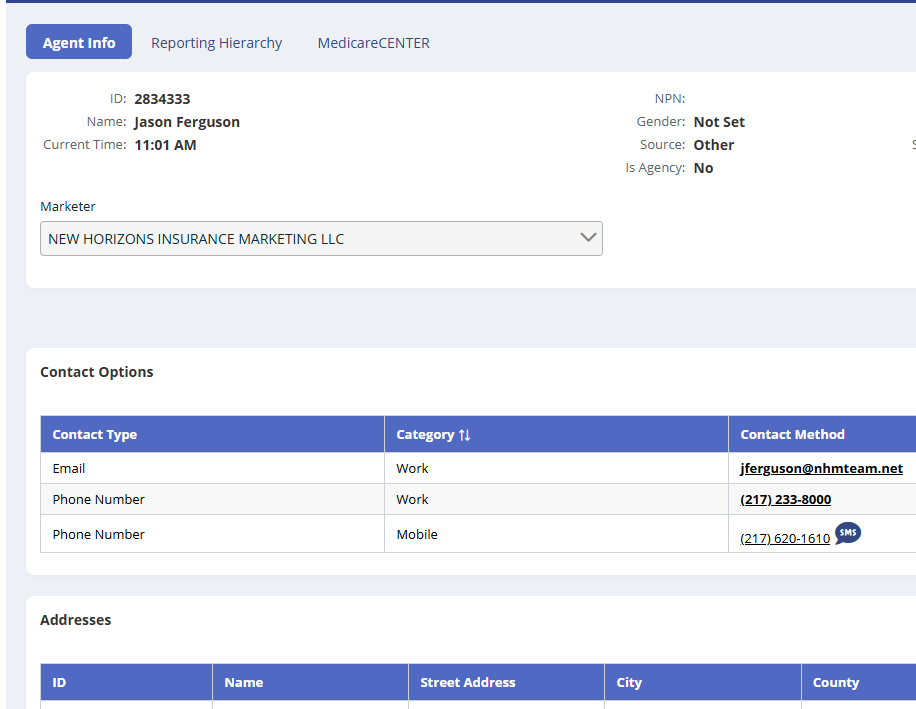Click the ID column header in Addresses
Viewport: 916px width, 709px height.
click(60, 683)
